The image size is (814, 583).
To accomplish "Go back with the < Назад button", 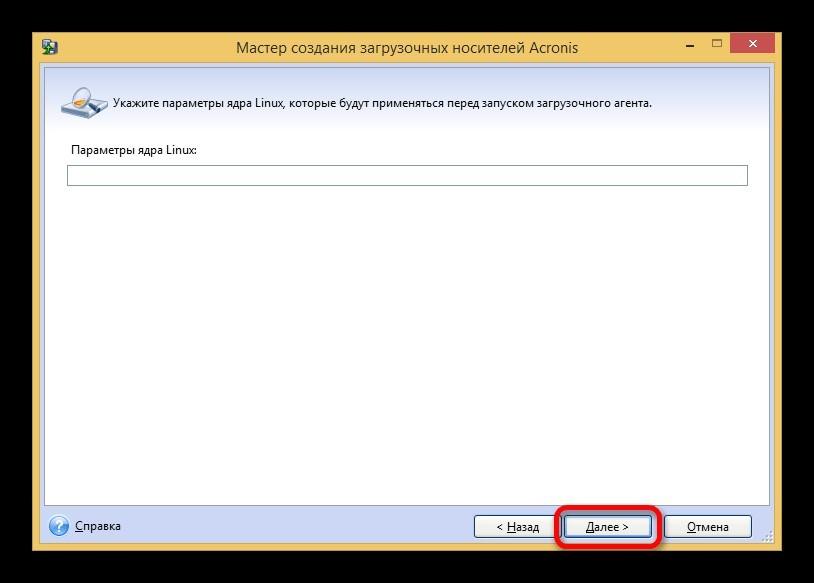I will [517, 526].
